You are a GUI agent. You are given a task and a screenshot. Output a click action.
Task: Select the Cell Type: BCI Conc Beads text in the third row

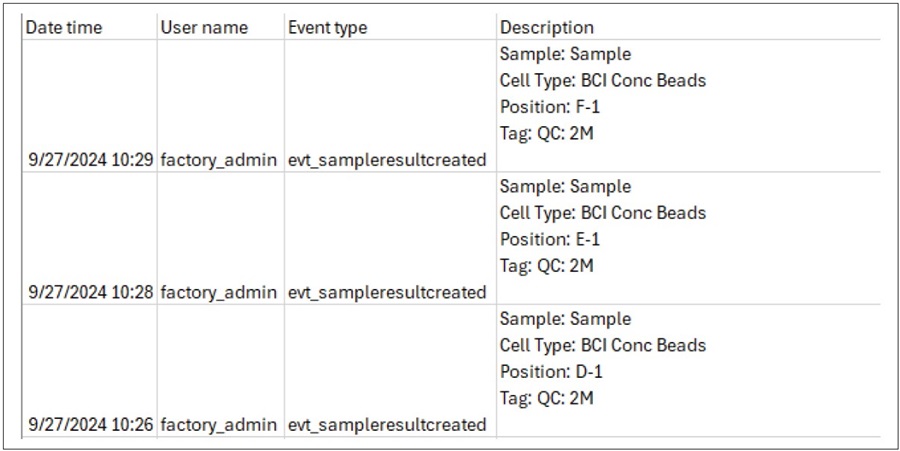[x=603, y=345]
